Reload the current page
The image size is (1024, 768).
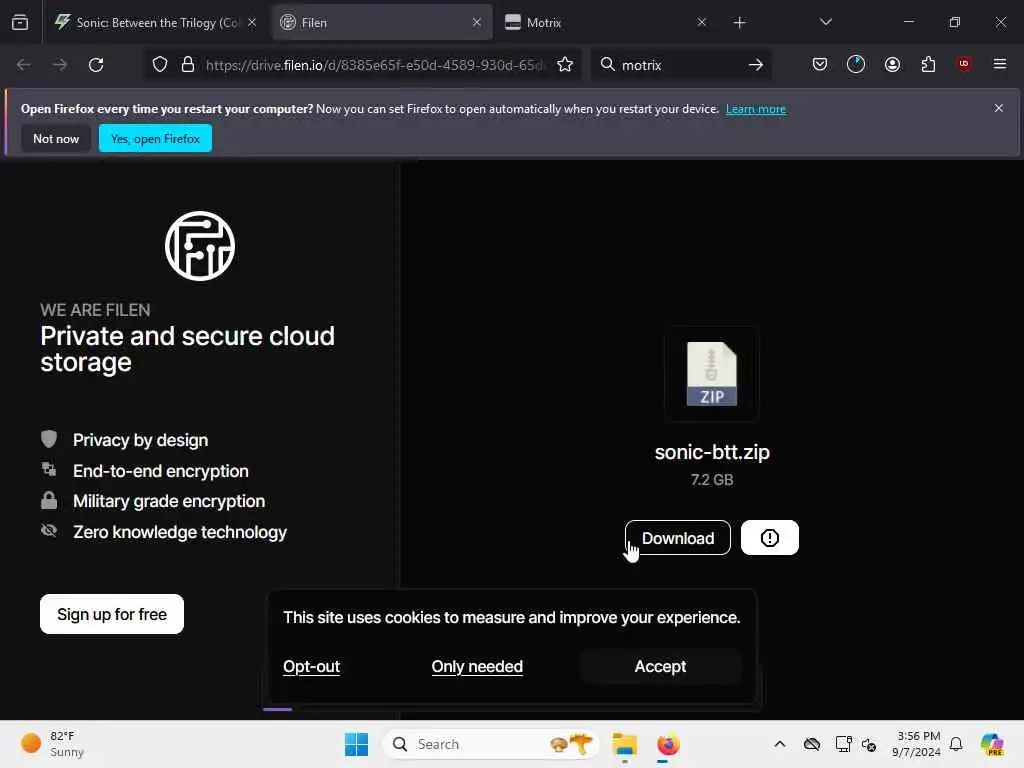(x=96, y=65)
